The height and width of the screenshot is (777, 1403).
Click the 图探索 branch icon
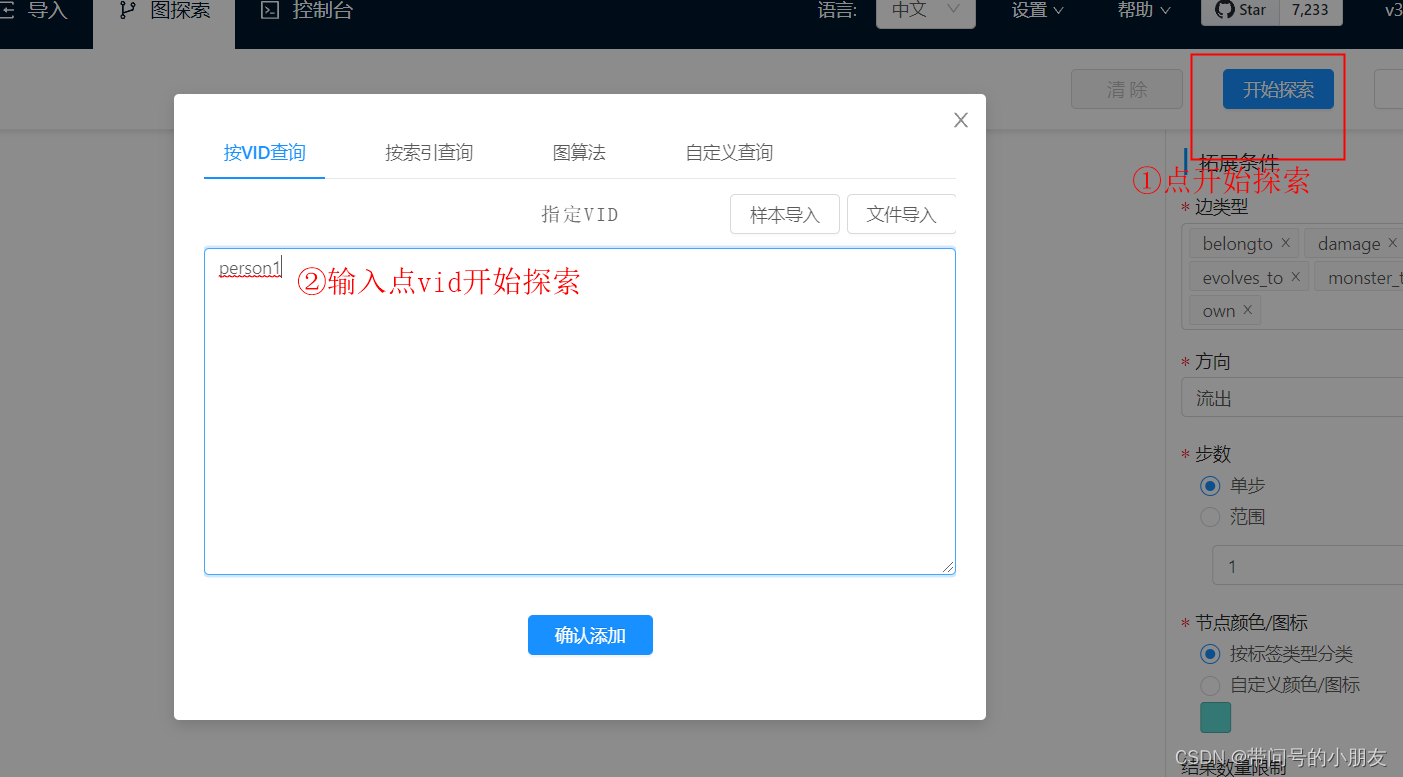127,11
